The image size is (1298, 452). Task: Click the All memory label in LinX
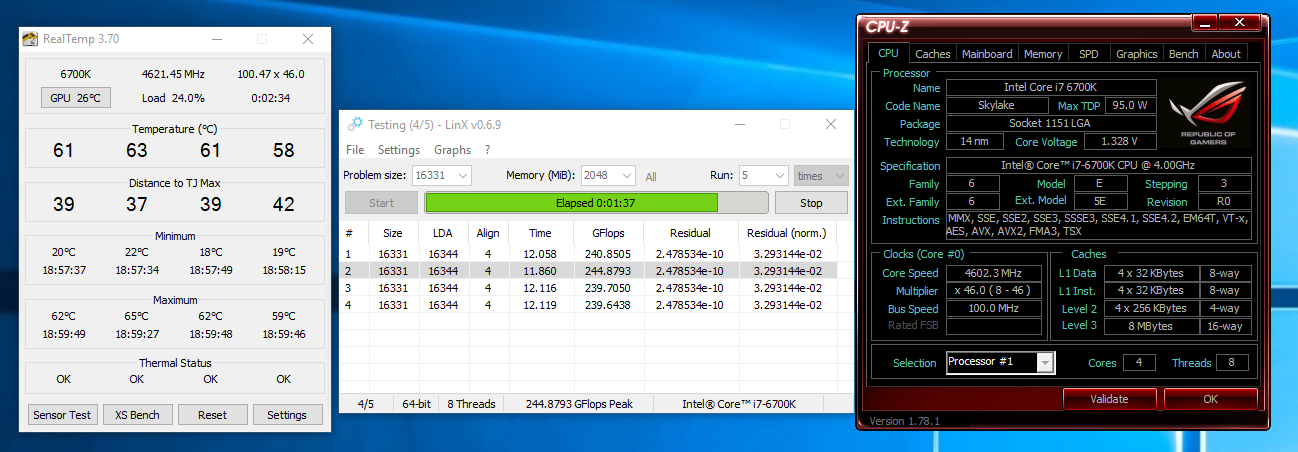[x=651, y=177]
